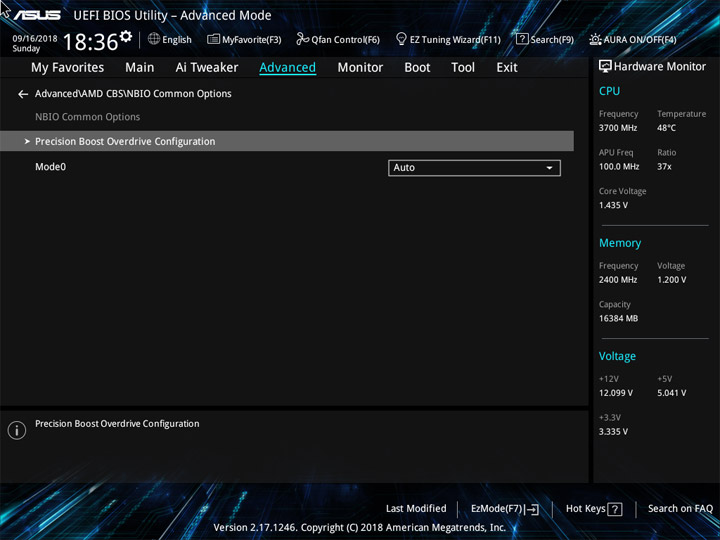
Task: Click the clock settings gear icon
Action: pos(125,36)
